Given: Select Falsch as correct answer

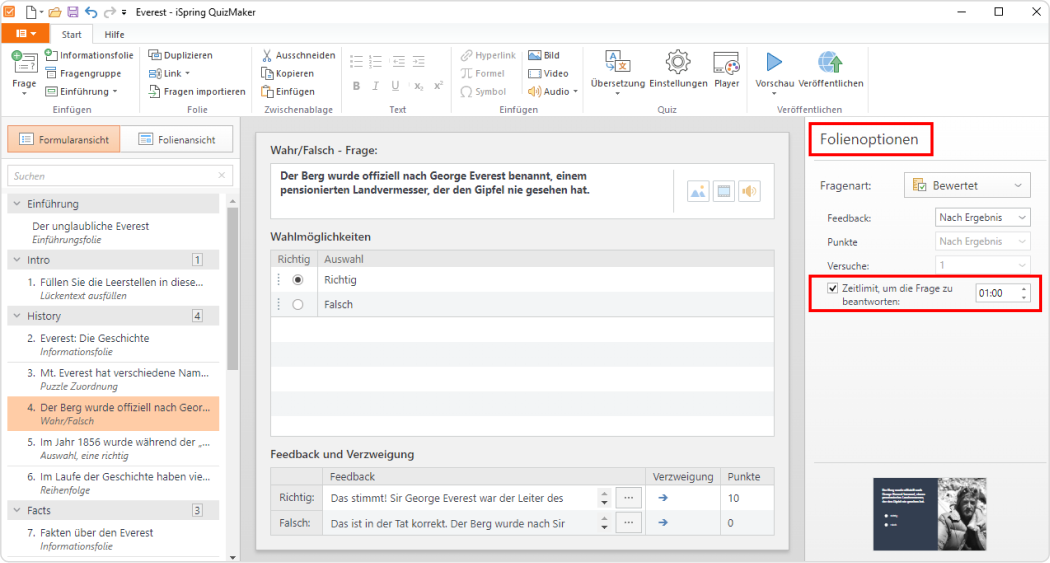Looking at the screenshot, I should click(298, 305).
